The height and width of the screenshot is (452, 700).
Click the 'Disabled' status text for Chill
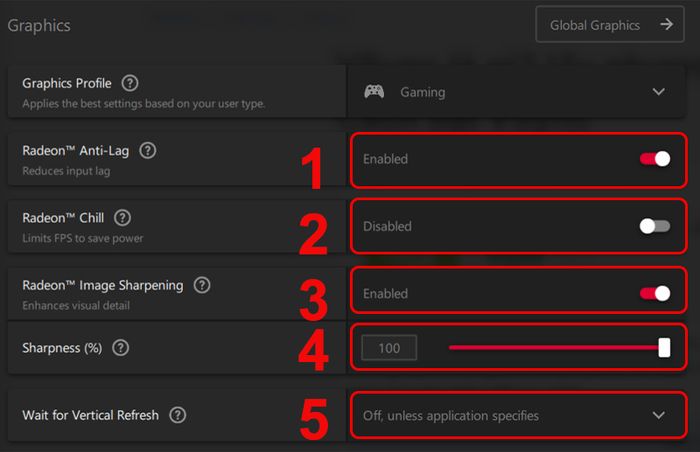pyautogui.click(x=388, y=226)
